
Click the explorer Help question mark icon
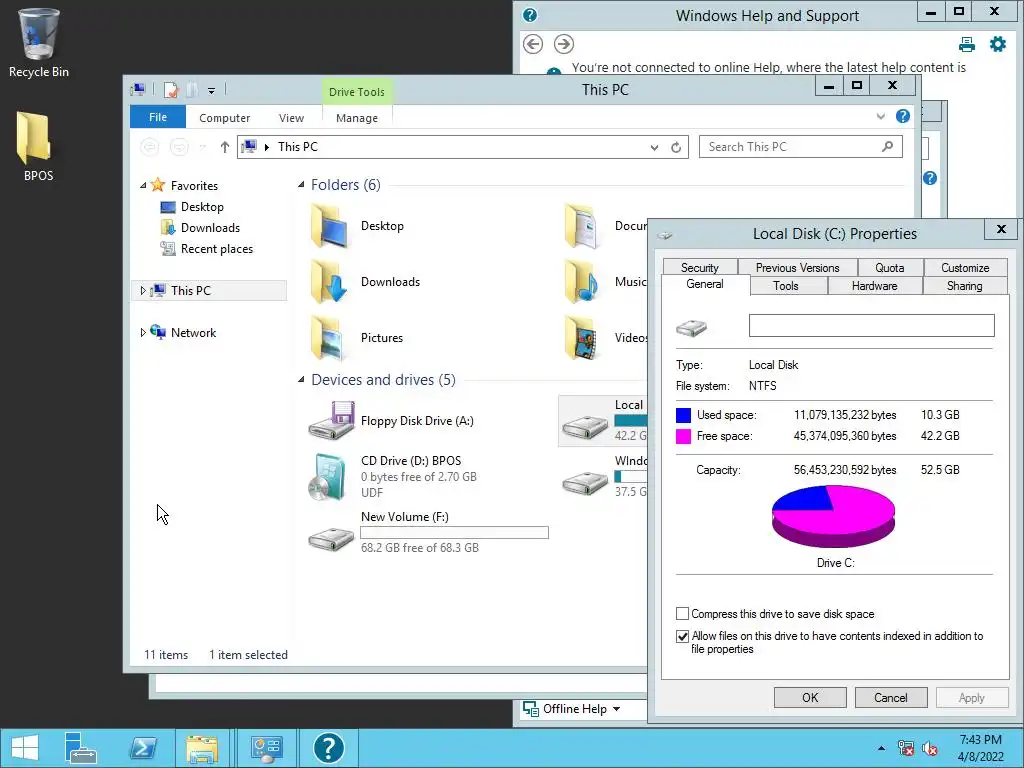click(903, 116)
